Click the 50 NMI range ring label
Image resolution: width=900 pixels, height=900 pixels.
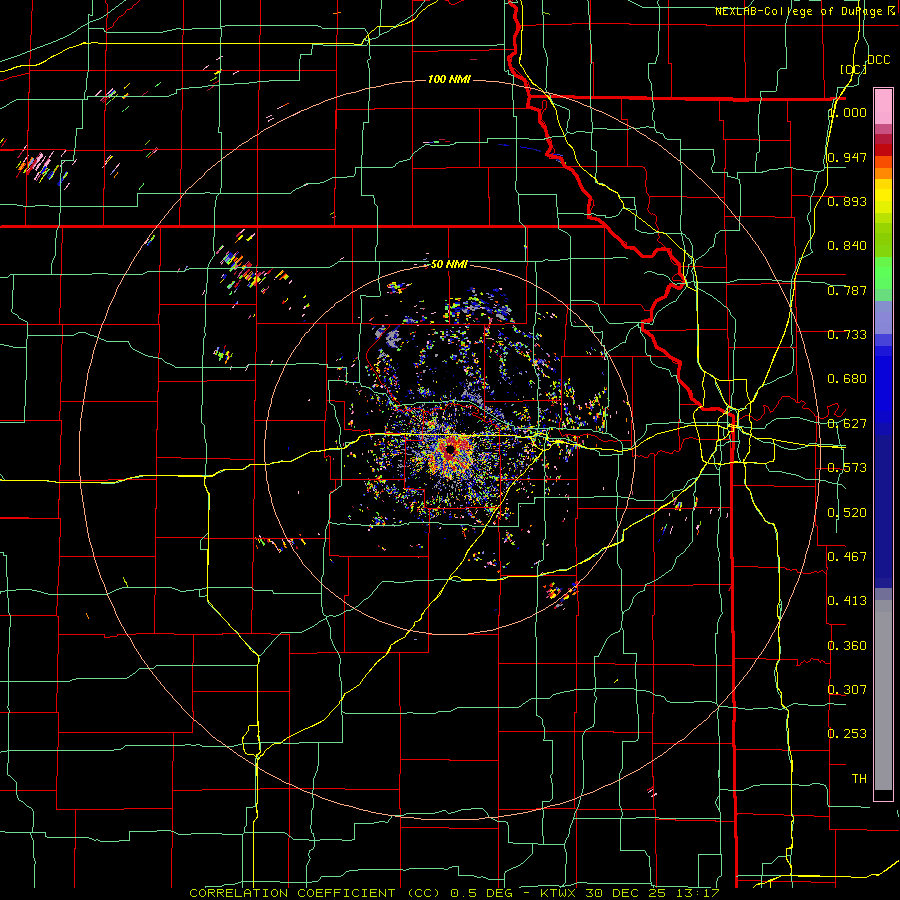(x=449, y=265)
